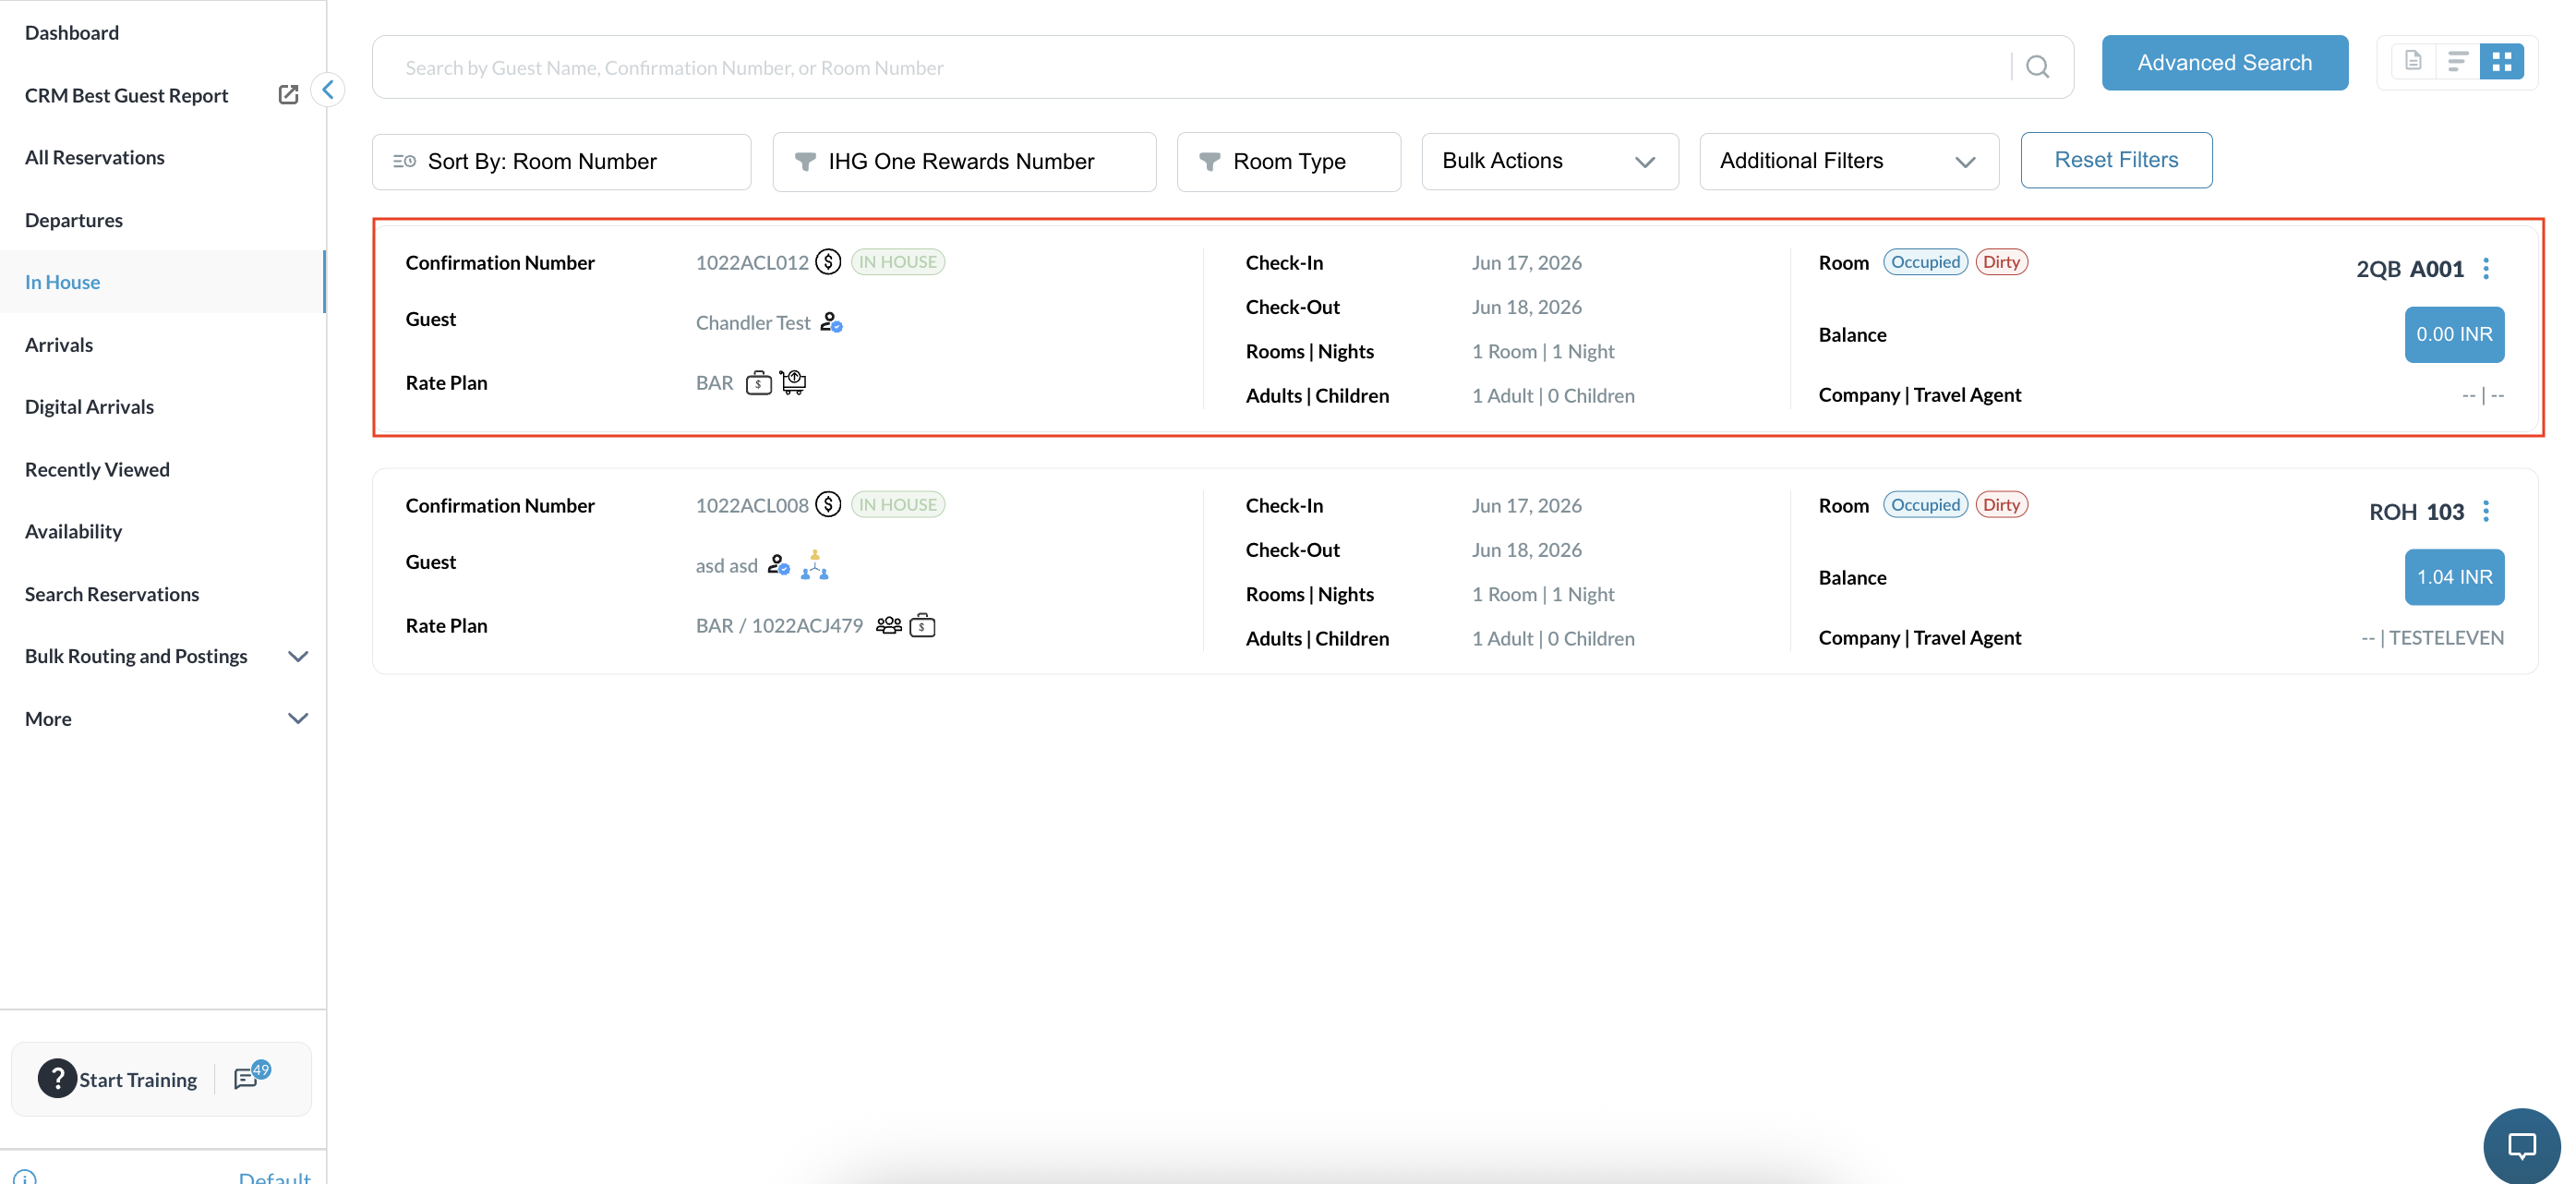Image resolution: width=2576 pixels, height=1184 pixels.
Task: Click the 0.00 INR balance button
Action: coord(2454,335)
